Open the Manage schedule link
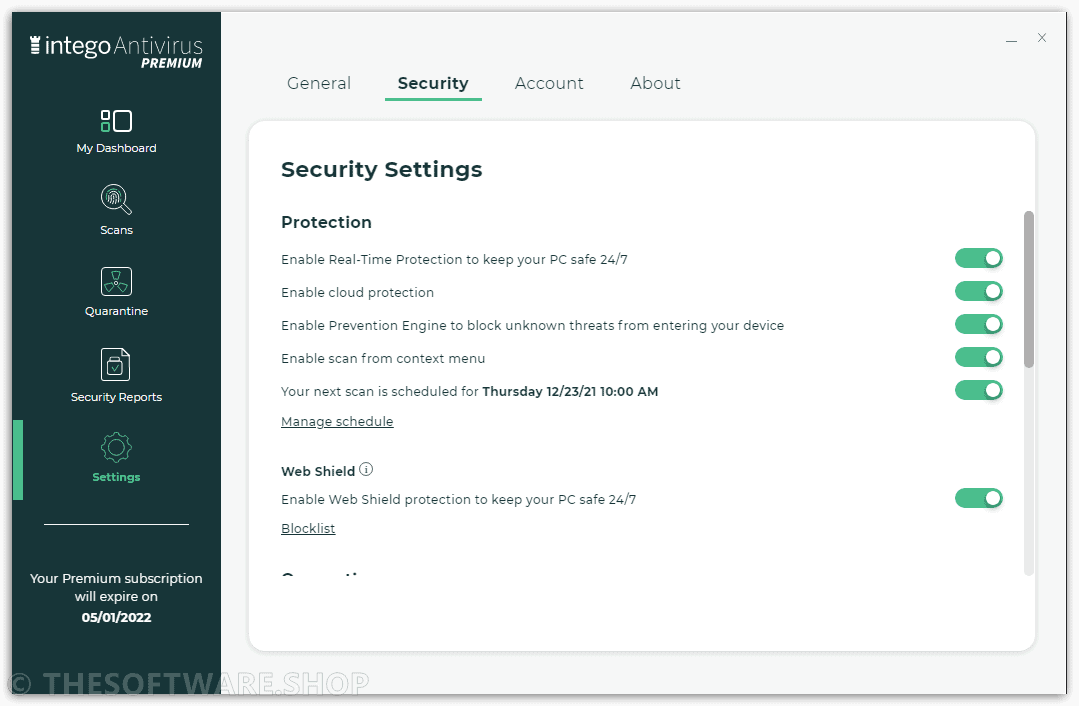This screenshot has width=1079, height=706. coord(337,421)
